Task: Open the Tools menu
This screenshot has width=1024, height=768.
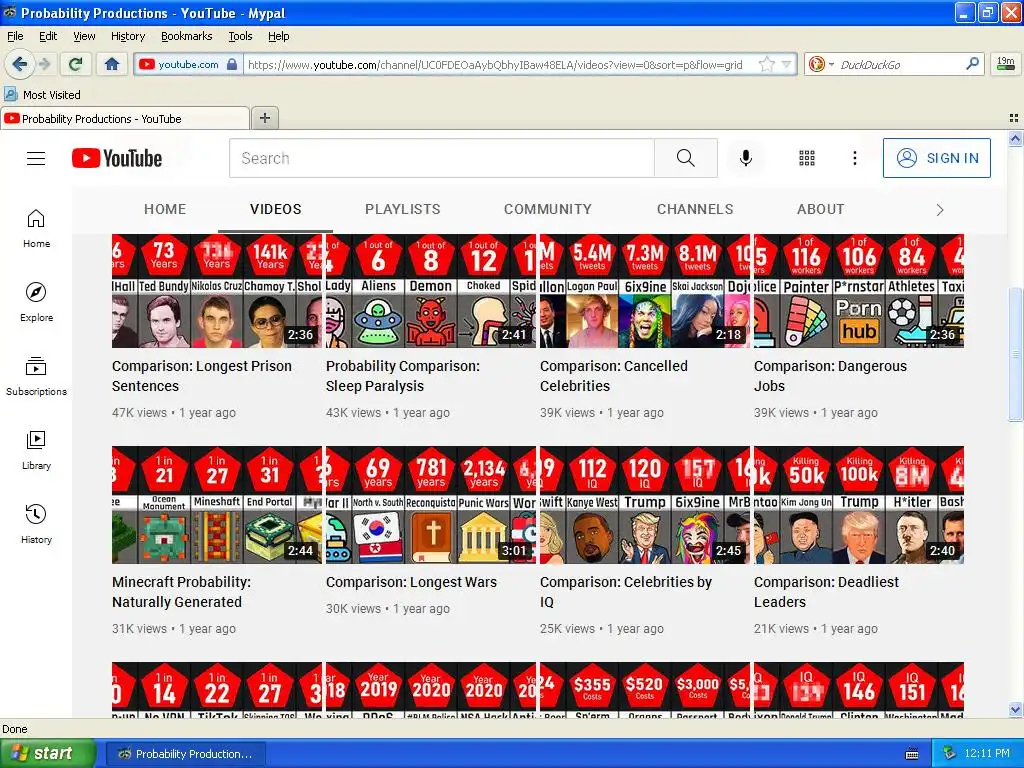Action: tap(240, 36)
